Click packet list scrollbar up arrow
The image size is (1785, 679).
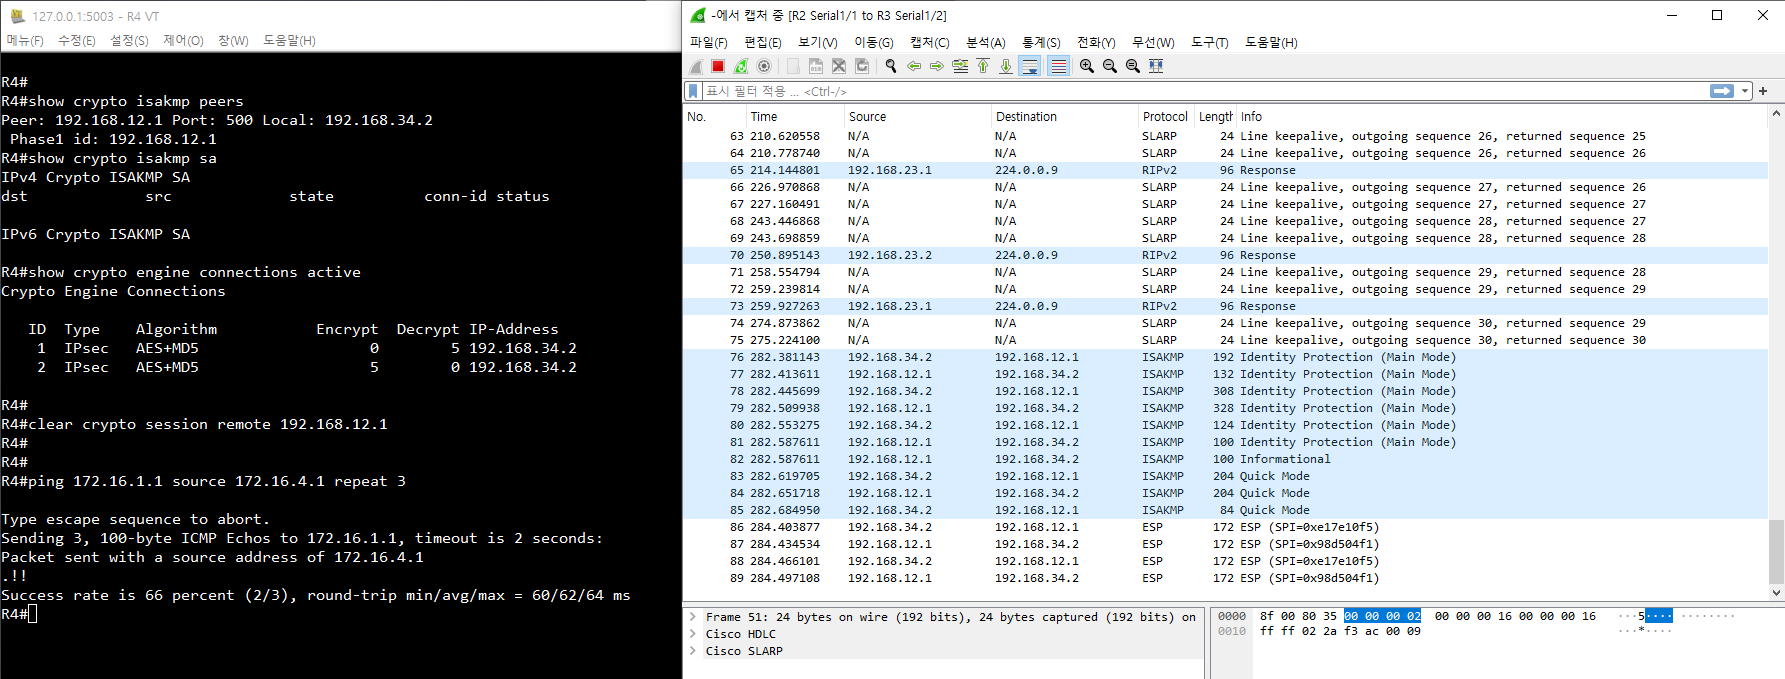[x=1776, y=114]
